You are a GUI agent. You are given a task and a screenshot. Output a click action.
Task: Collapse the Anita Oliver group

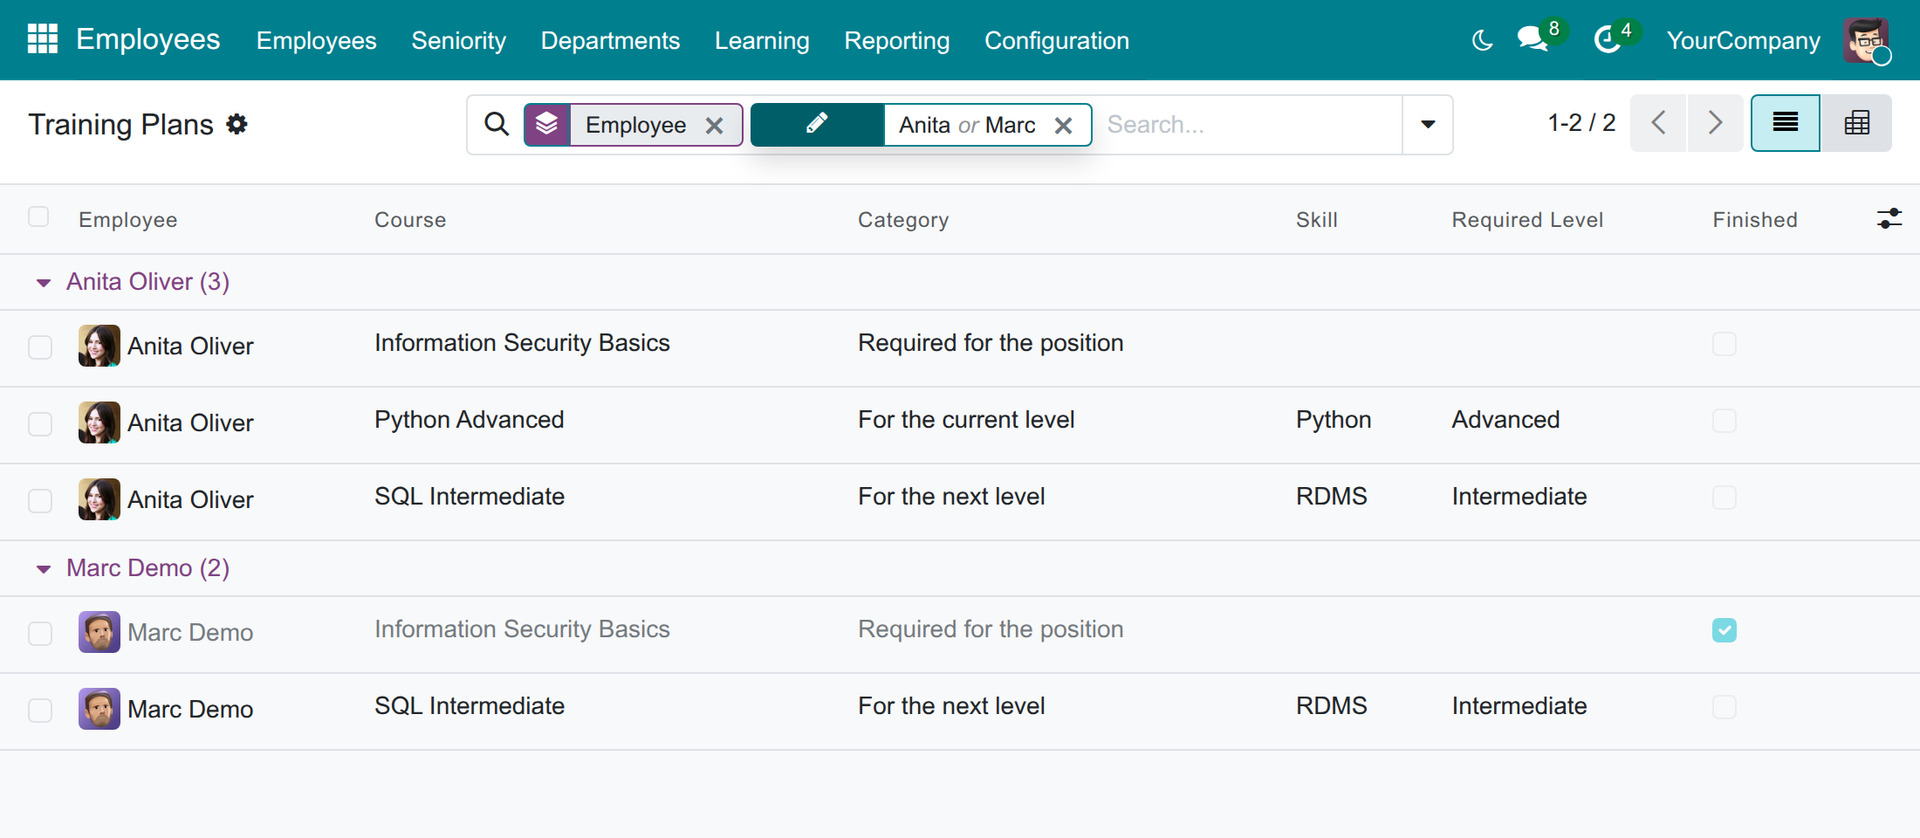tap(43, 283)
